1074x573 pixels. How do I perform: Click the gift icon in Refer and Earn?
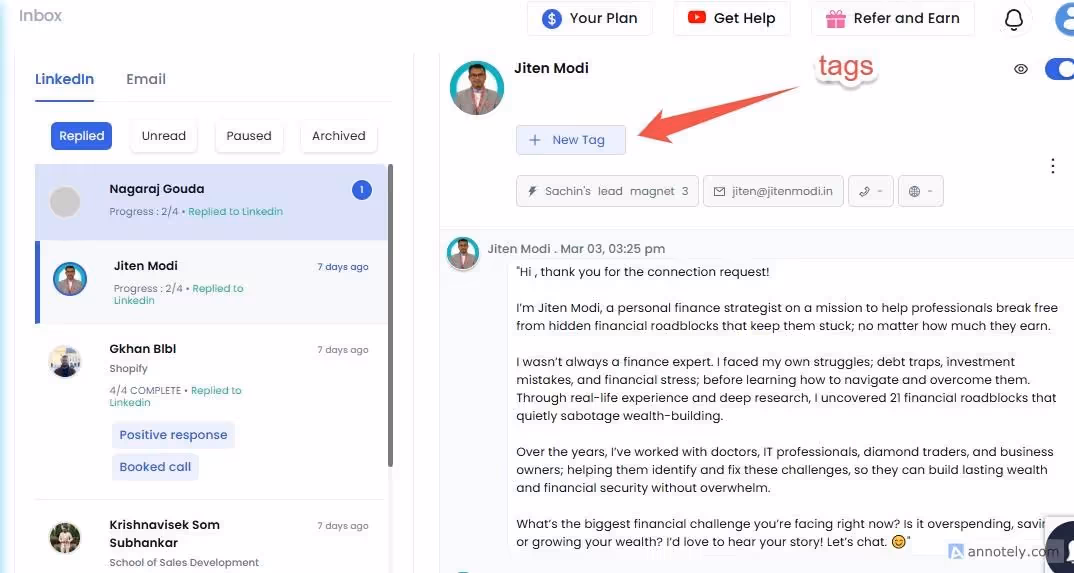[836, 19]
